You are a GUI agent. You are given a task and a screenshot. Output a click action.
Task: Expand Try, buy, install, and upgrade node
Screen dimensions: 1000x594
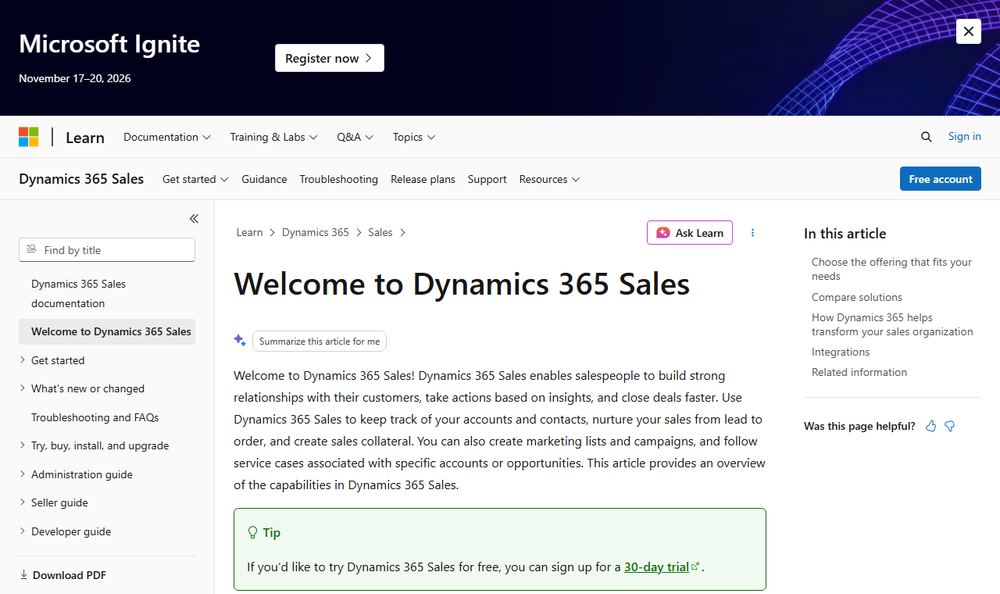22,445
